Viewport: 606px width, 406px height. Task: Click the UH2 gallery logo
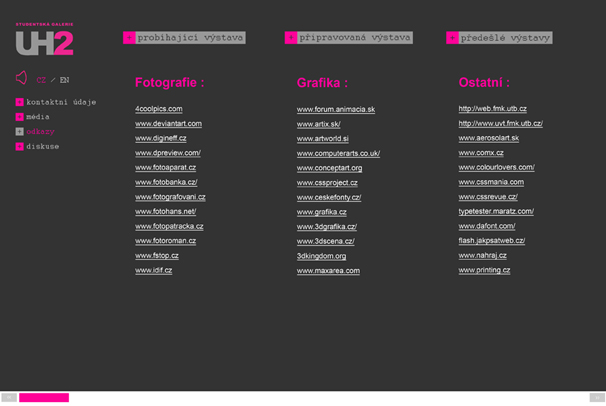44,41
